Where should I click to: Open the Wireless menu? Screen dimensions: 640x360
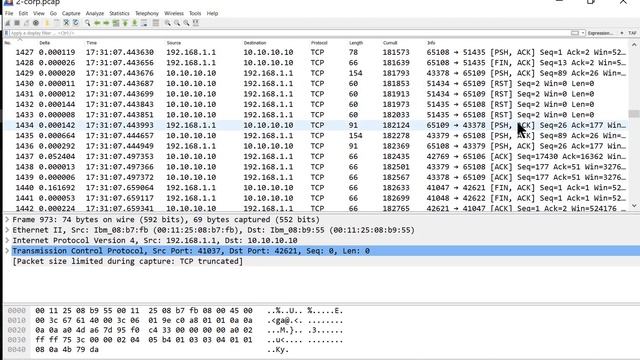[x=174, y=13]
